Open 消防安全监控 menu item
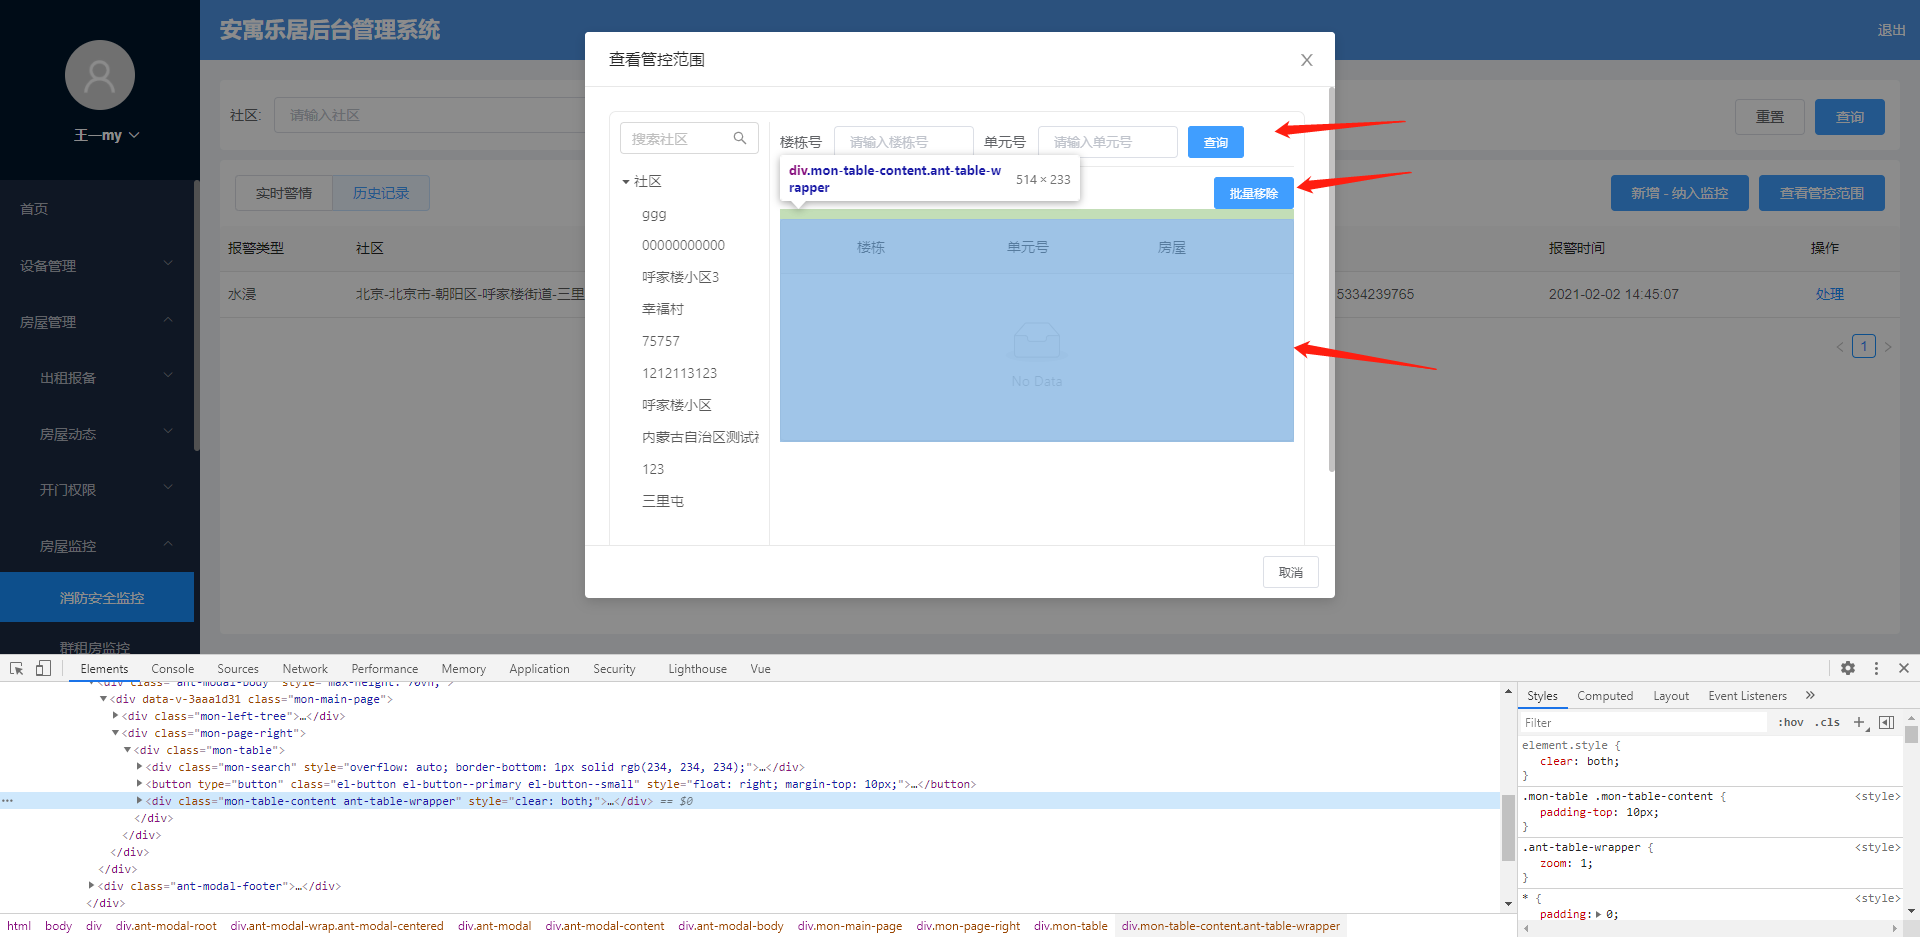The width and height of the screenshot is (1920, 937). click(x=97, y=597)
